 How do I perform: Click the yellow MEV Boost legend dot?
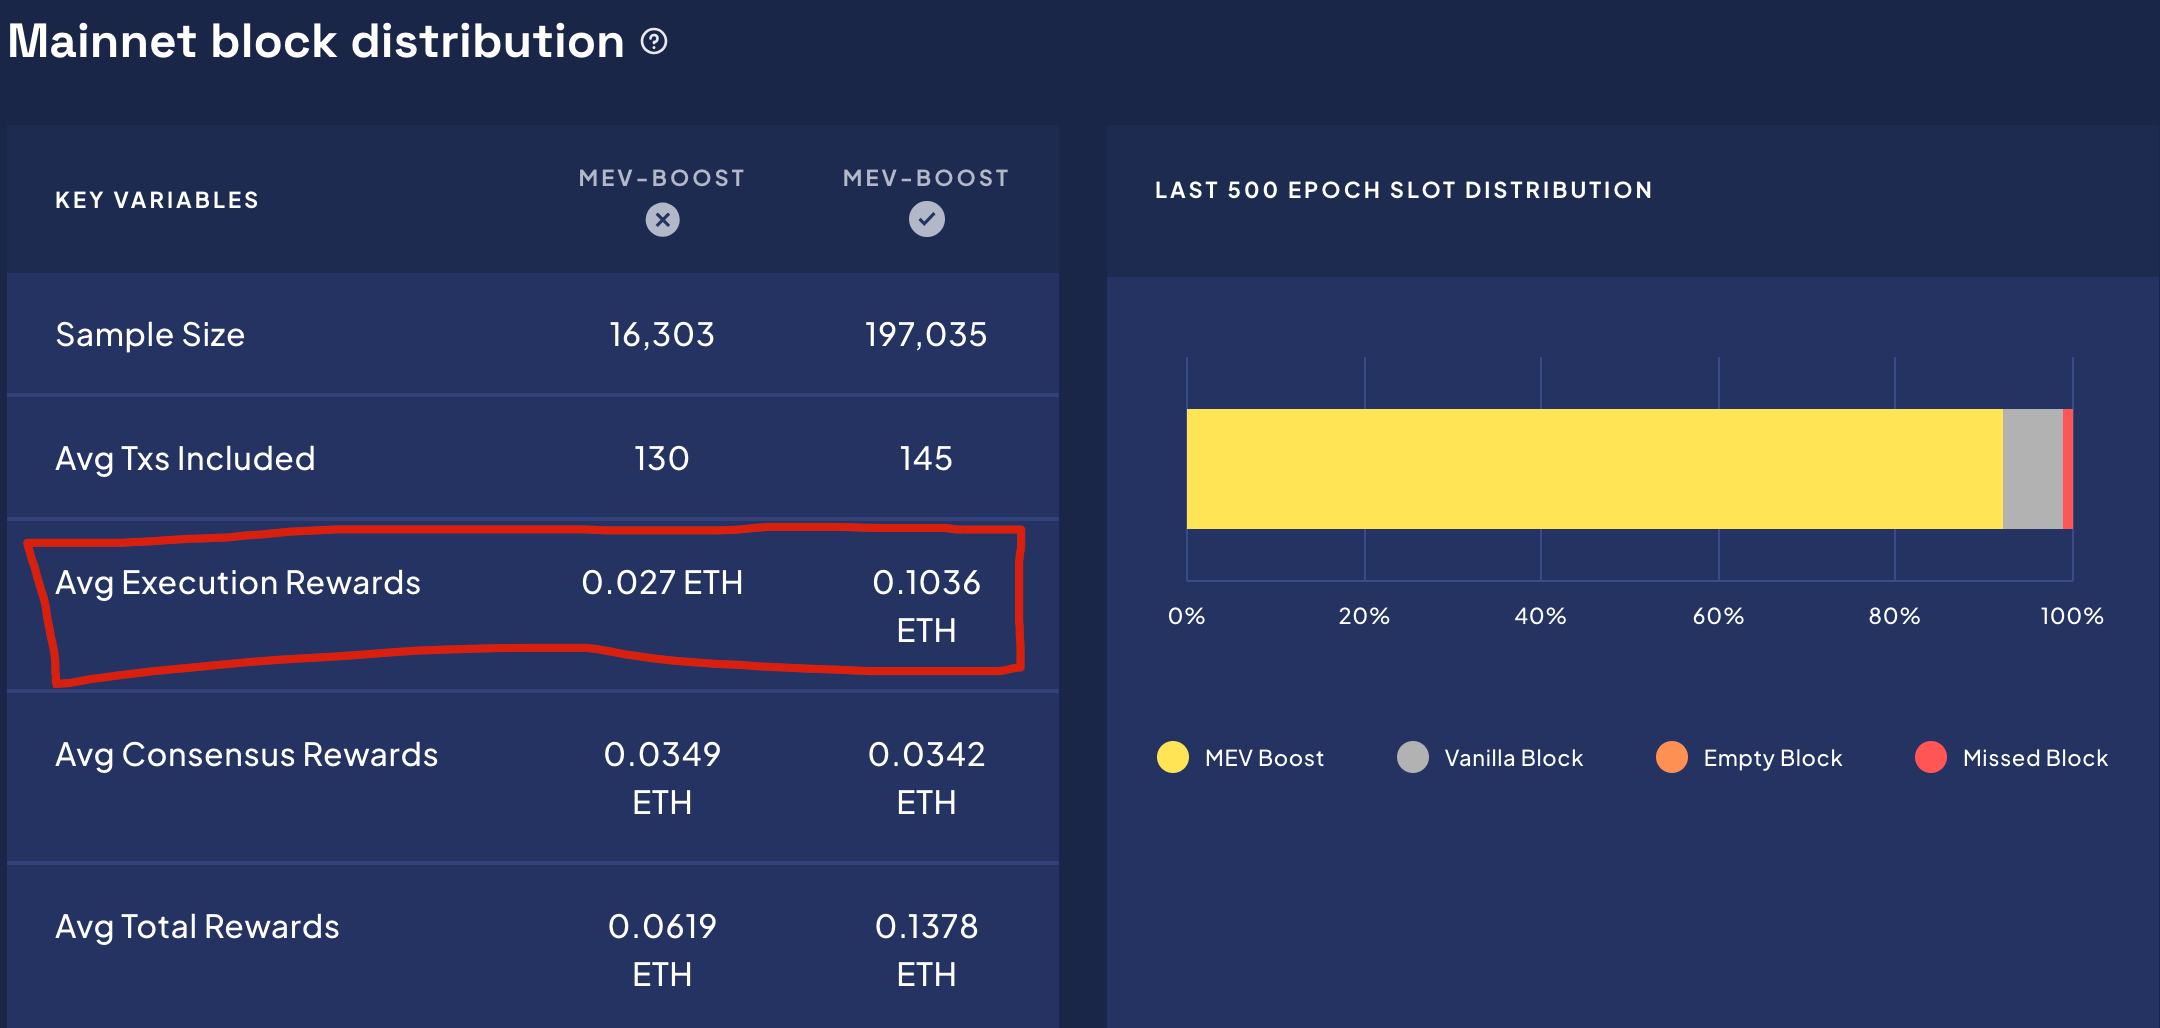1172,757
